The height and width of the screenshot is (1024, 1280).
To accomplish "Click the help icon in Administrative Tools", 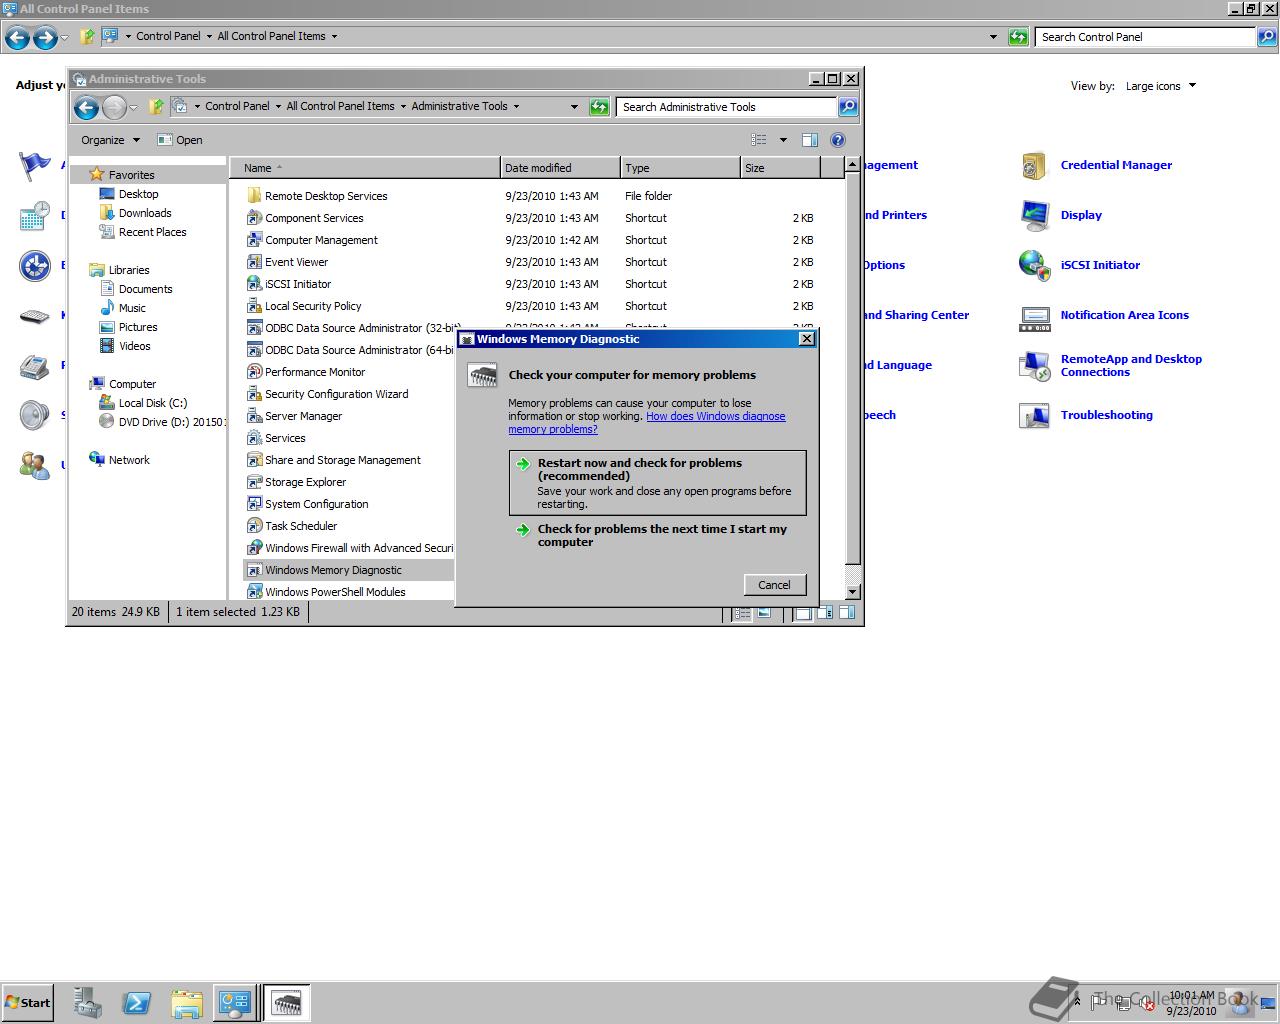I will pyautogui.click(x=838, y=140).
